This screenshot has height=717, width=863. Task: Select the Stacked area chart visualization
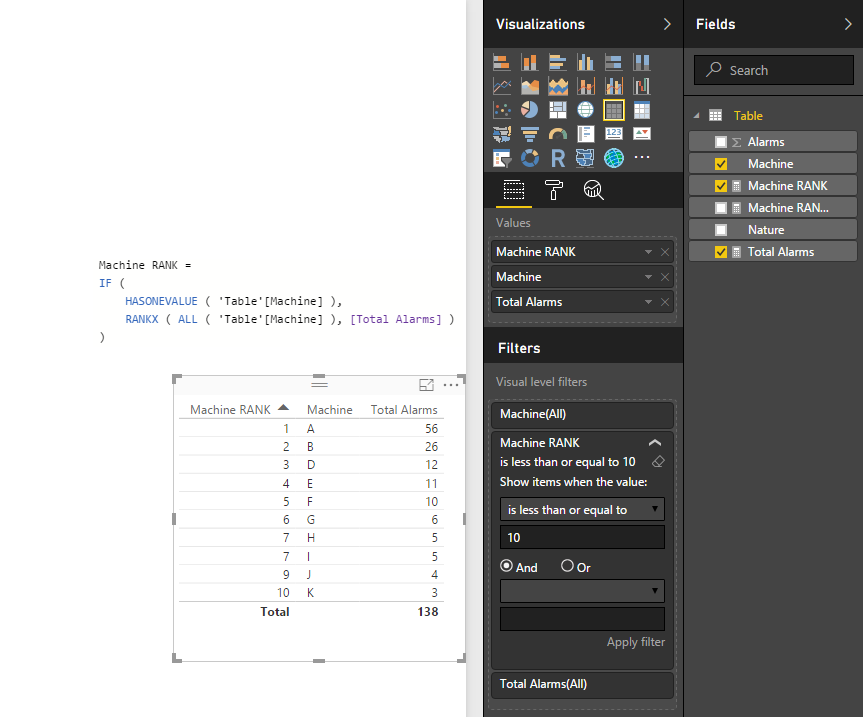[558, 86]
